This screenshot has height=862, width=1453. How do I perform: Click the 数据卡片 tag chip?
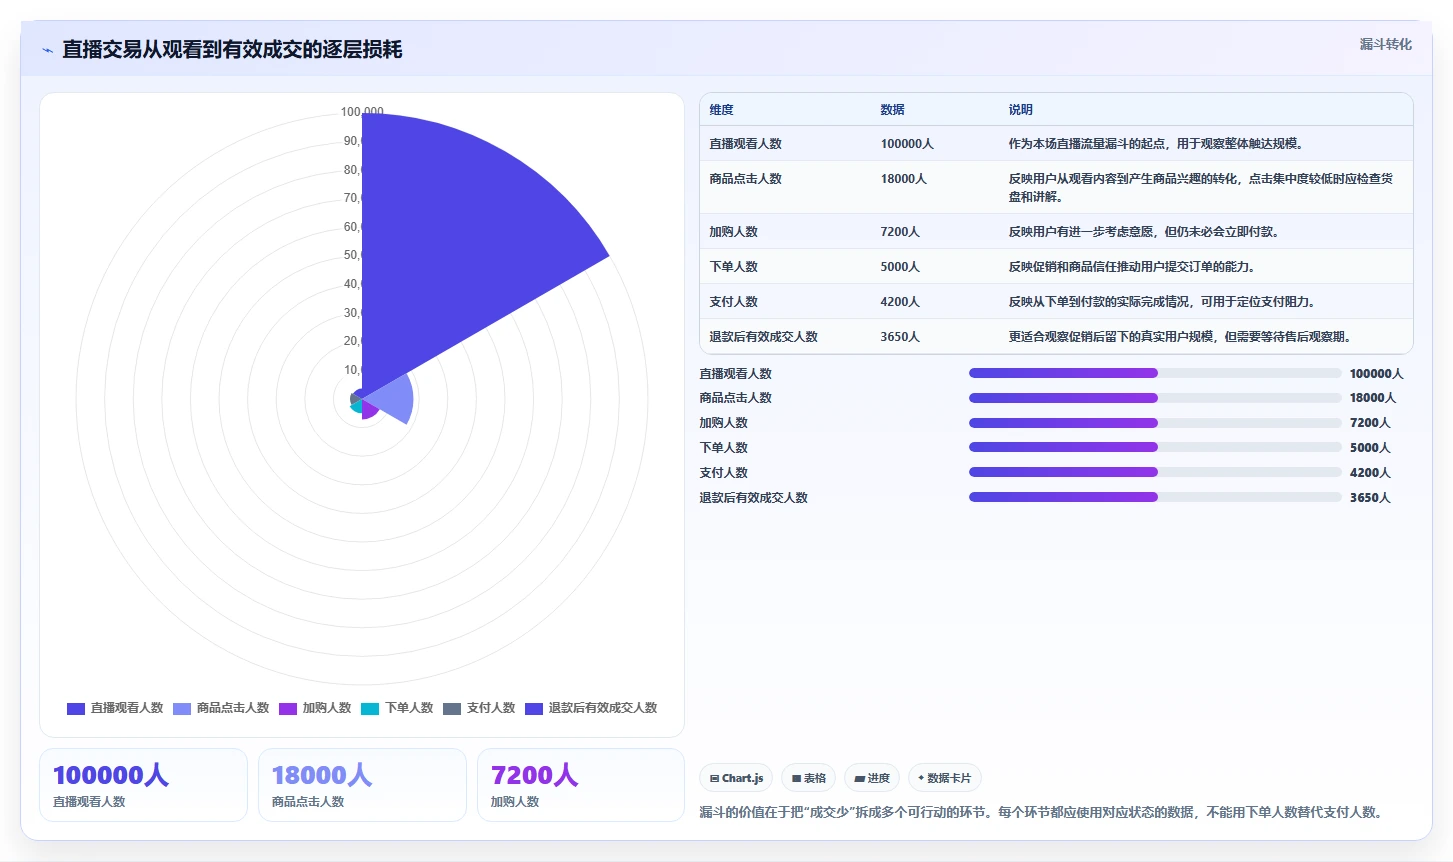944,778
